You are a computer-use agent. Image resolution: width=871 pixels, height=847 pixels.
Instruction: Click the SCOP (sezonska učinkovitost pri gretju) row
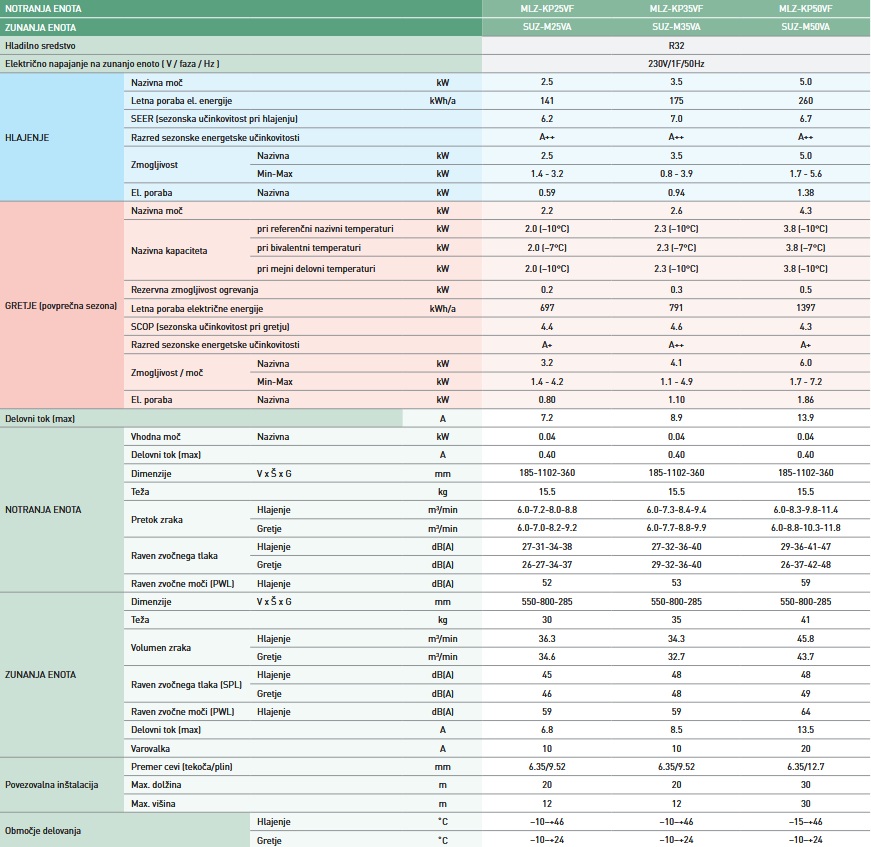pyautogui.click(x=202, y=327)
